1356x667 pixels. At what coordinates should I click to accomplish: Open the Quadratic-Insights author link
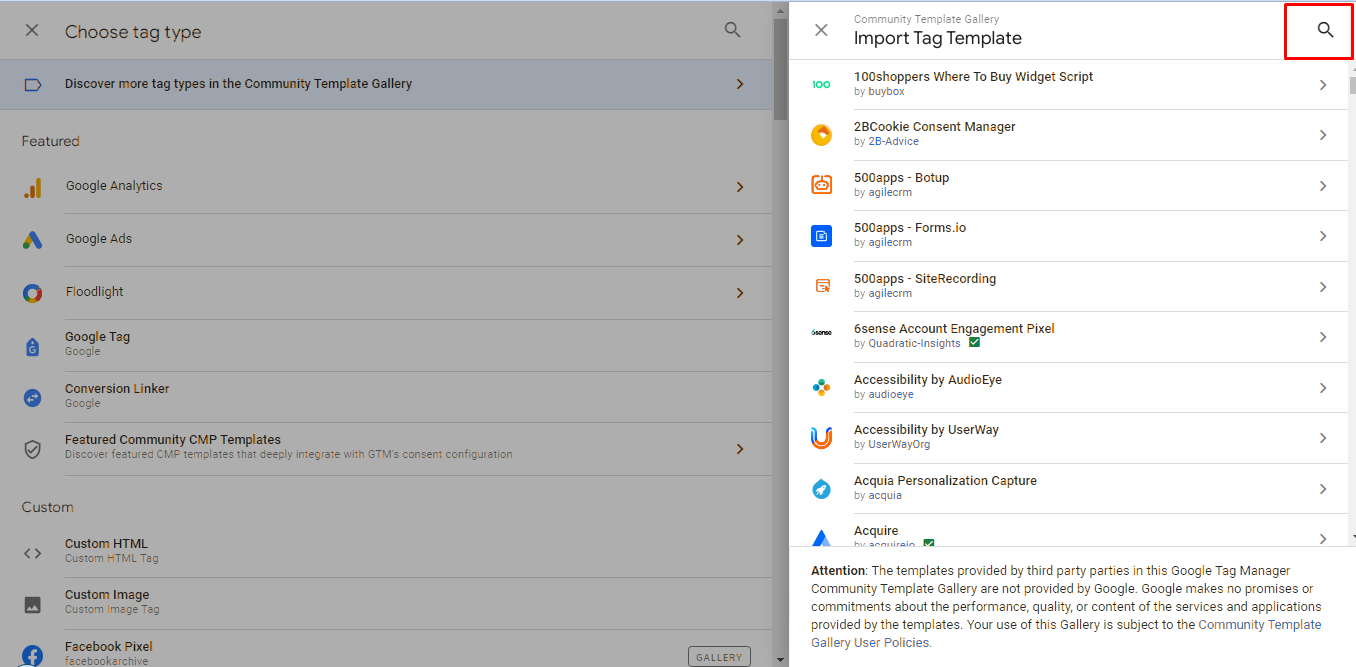[x=914, y=344]
